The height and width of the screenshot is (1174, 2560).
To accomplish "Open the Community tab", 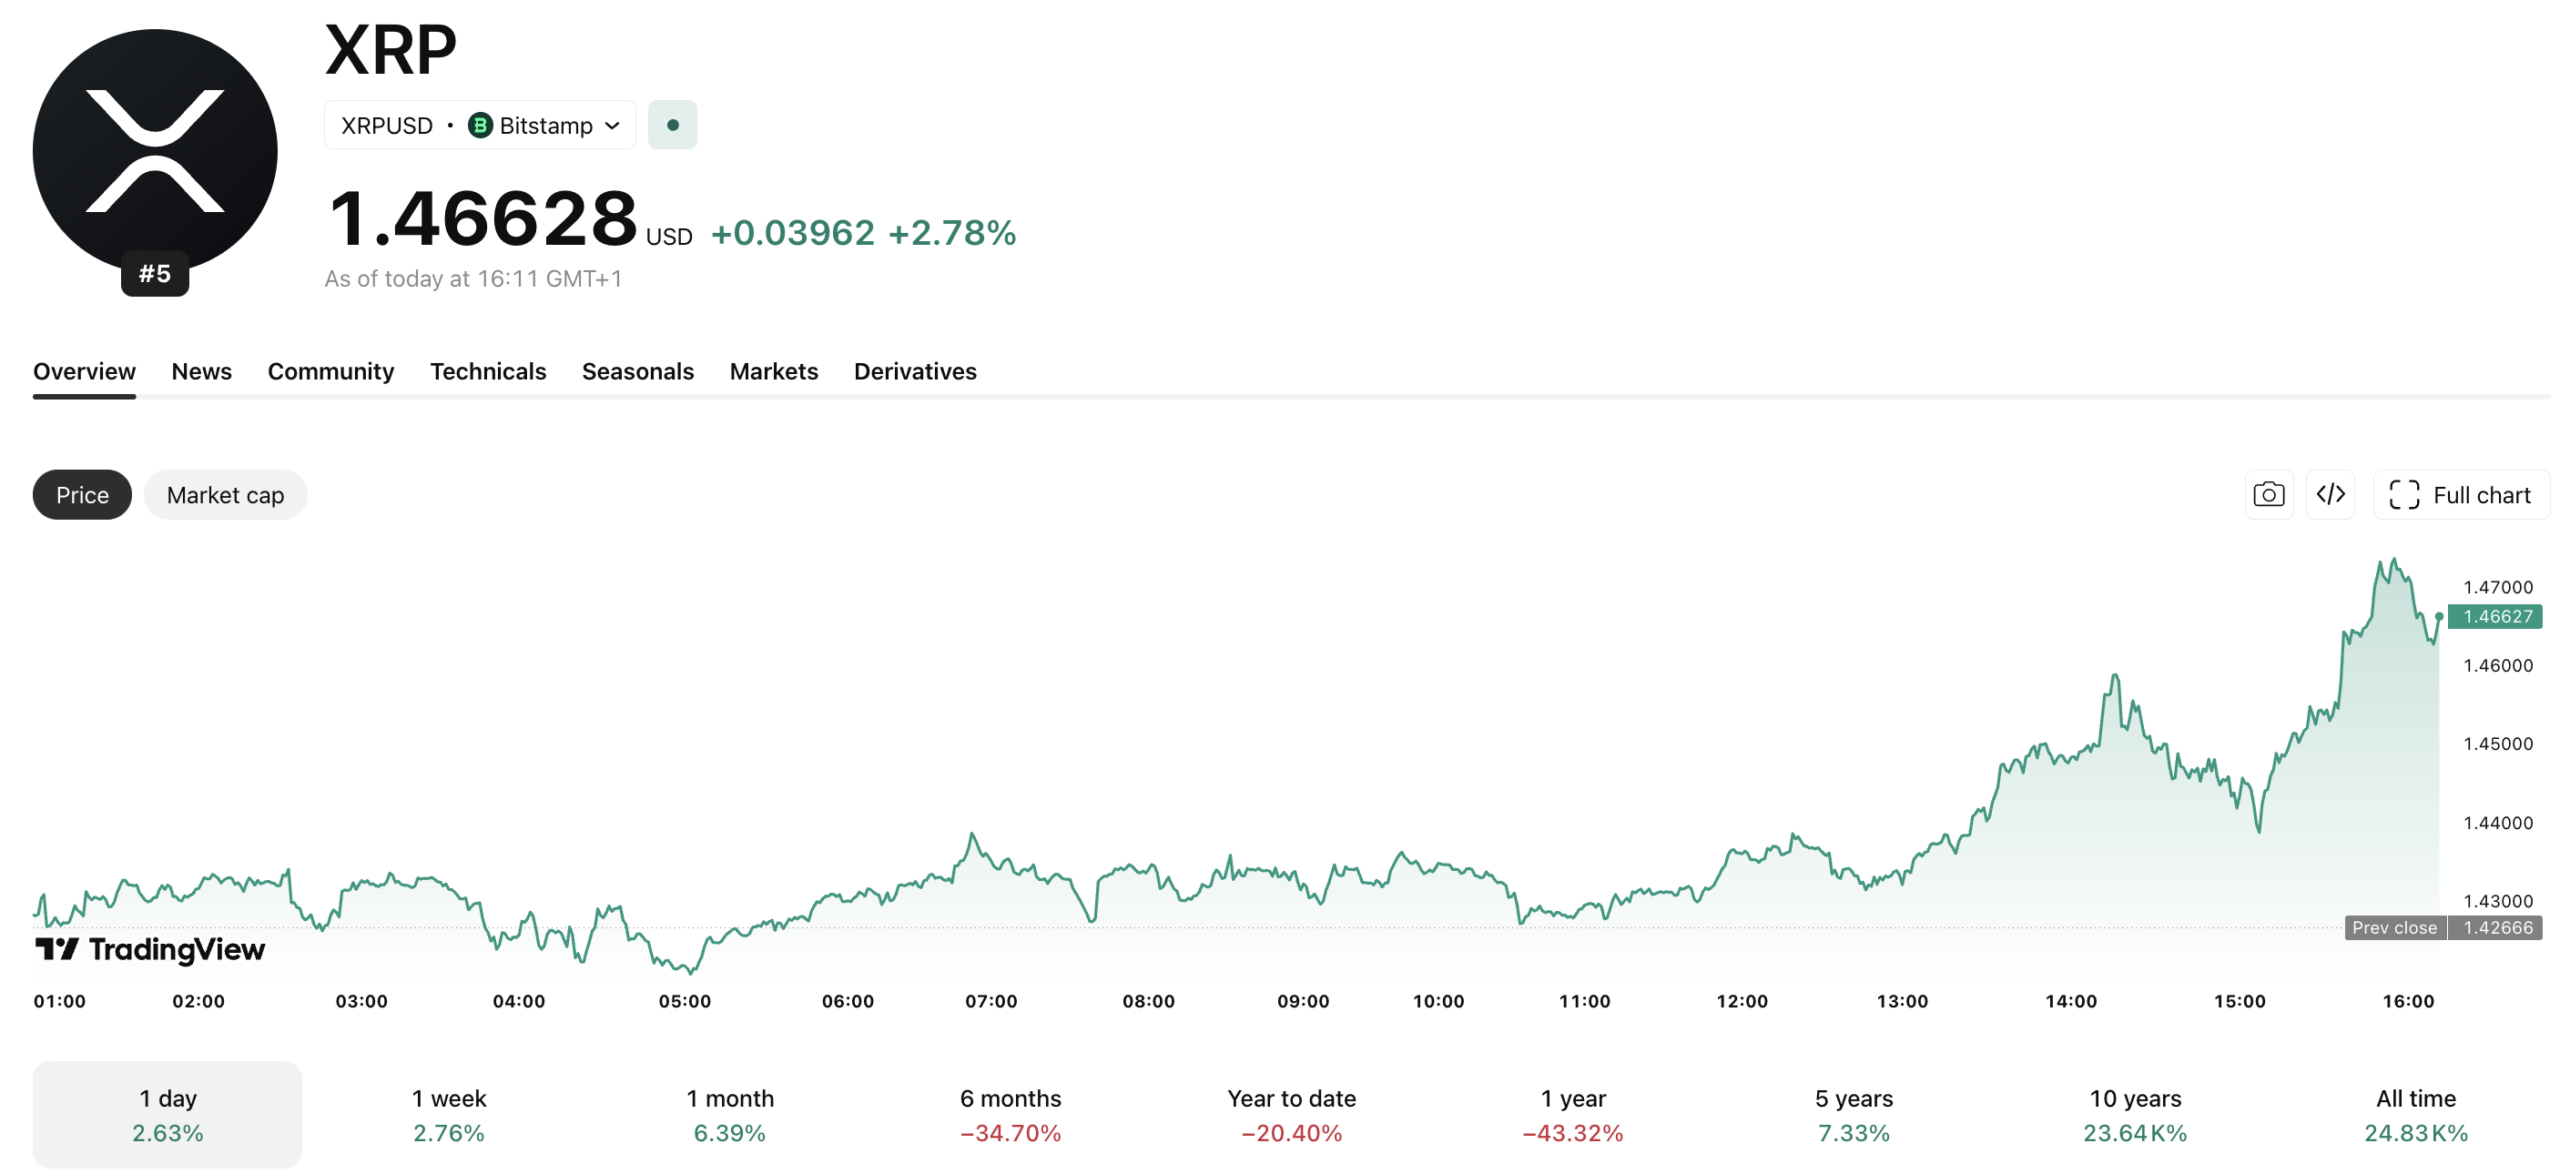I will 331,372.
